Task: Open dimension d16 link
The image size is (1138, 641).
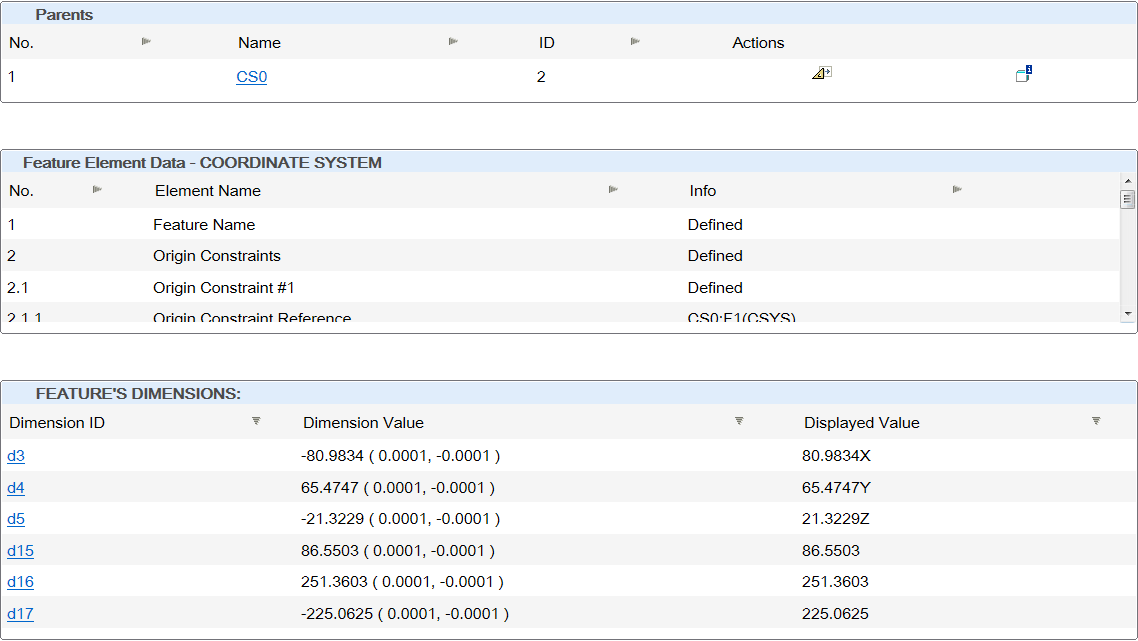Action: (x=20, y=582)
